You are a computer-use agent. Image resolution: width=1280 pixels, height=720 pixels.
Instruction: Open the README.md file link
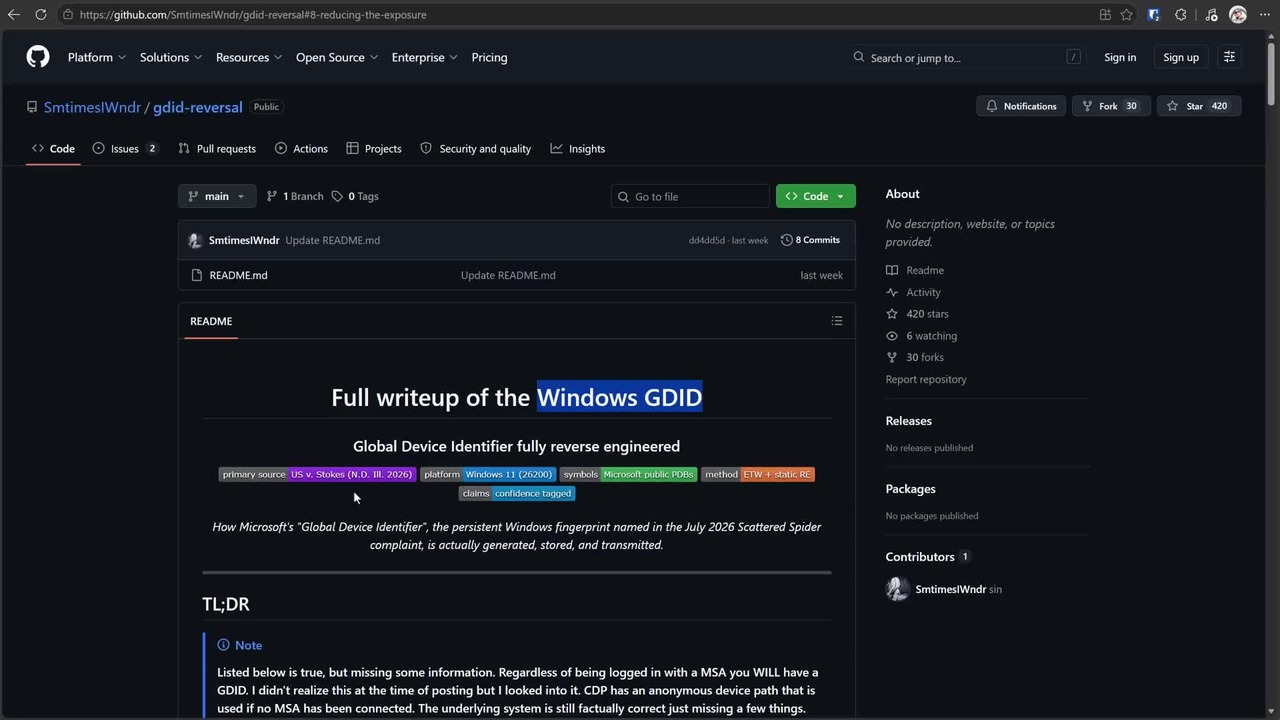[x=238, y=275]
